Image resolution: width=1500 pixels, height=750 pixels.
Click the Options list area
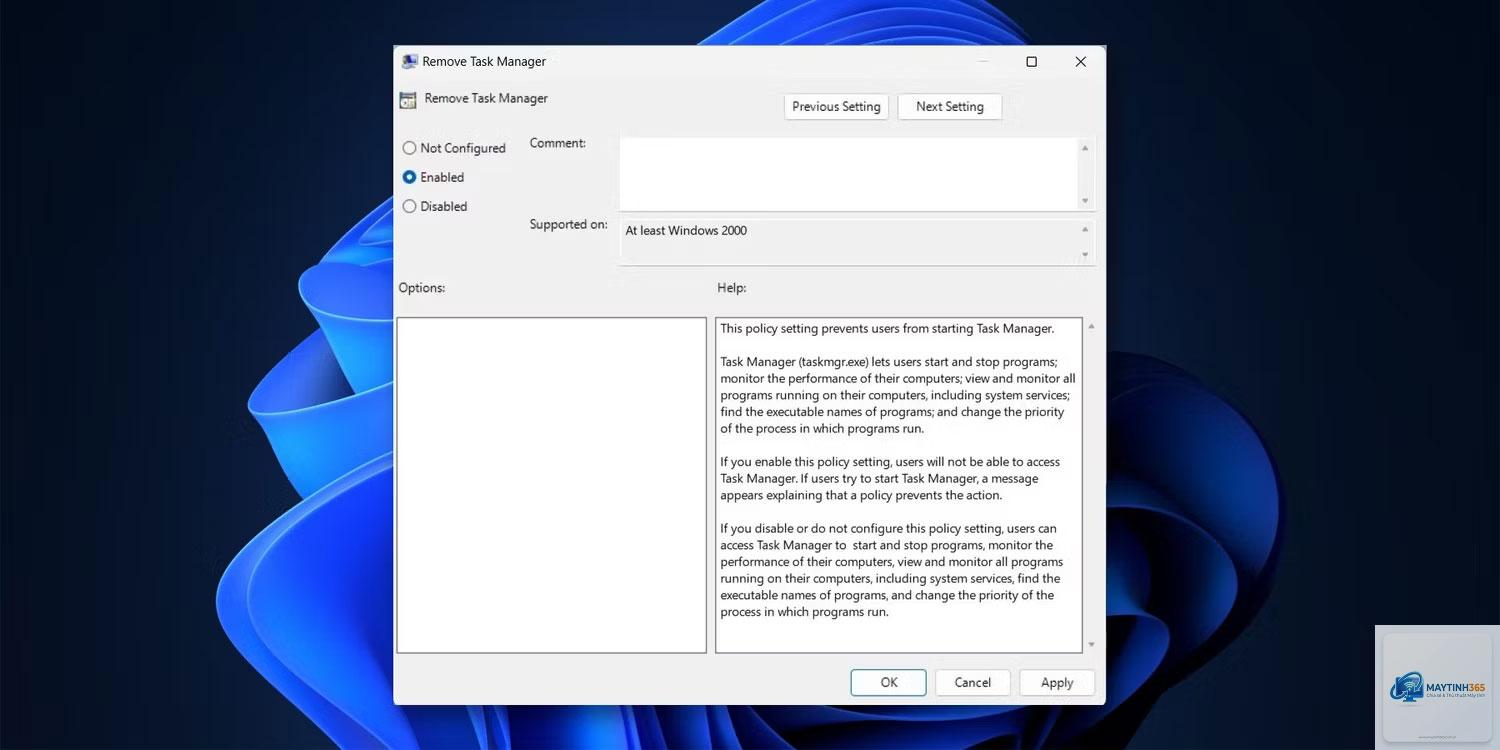551,485
